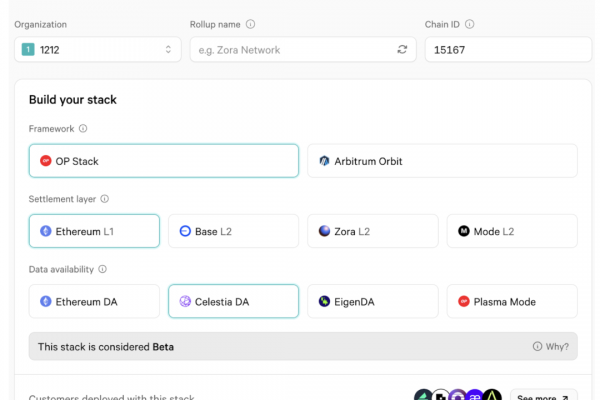Click the Chain ID field showing 15167
This screenshot has height=400, width=600.
coord(508,49)
